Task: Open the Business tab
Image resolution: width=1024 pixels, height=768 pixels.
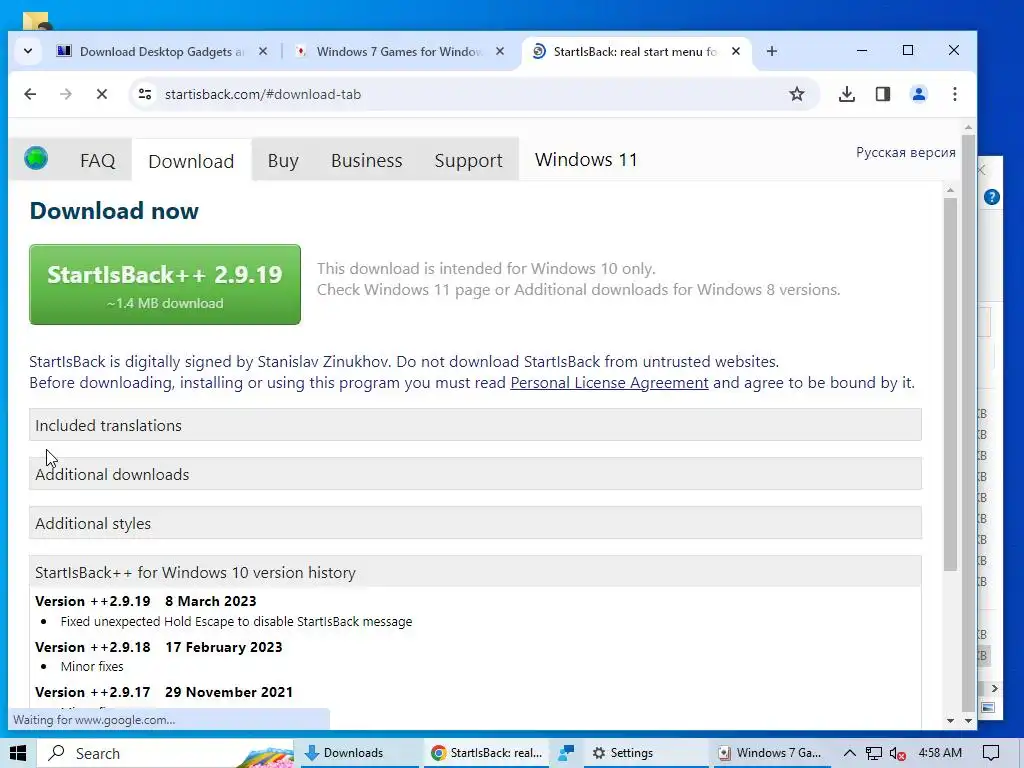Action: tap(366, 160)
